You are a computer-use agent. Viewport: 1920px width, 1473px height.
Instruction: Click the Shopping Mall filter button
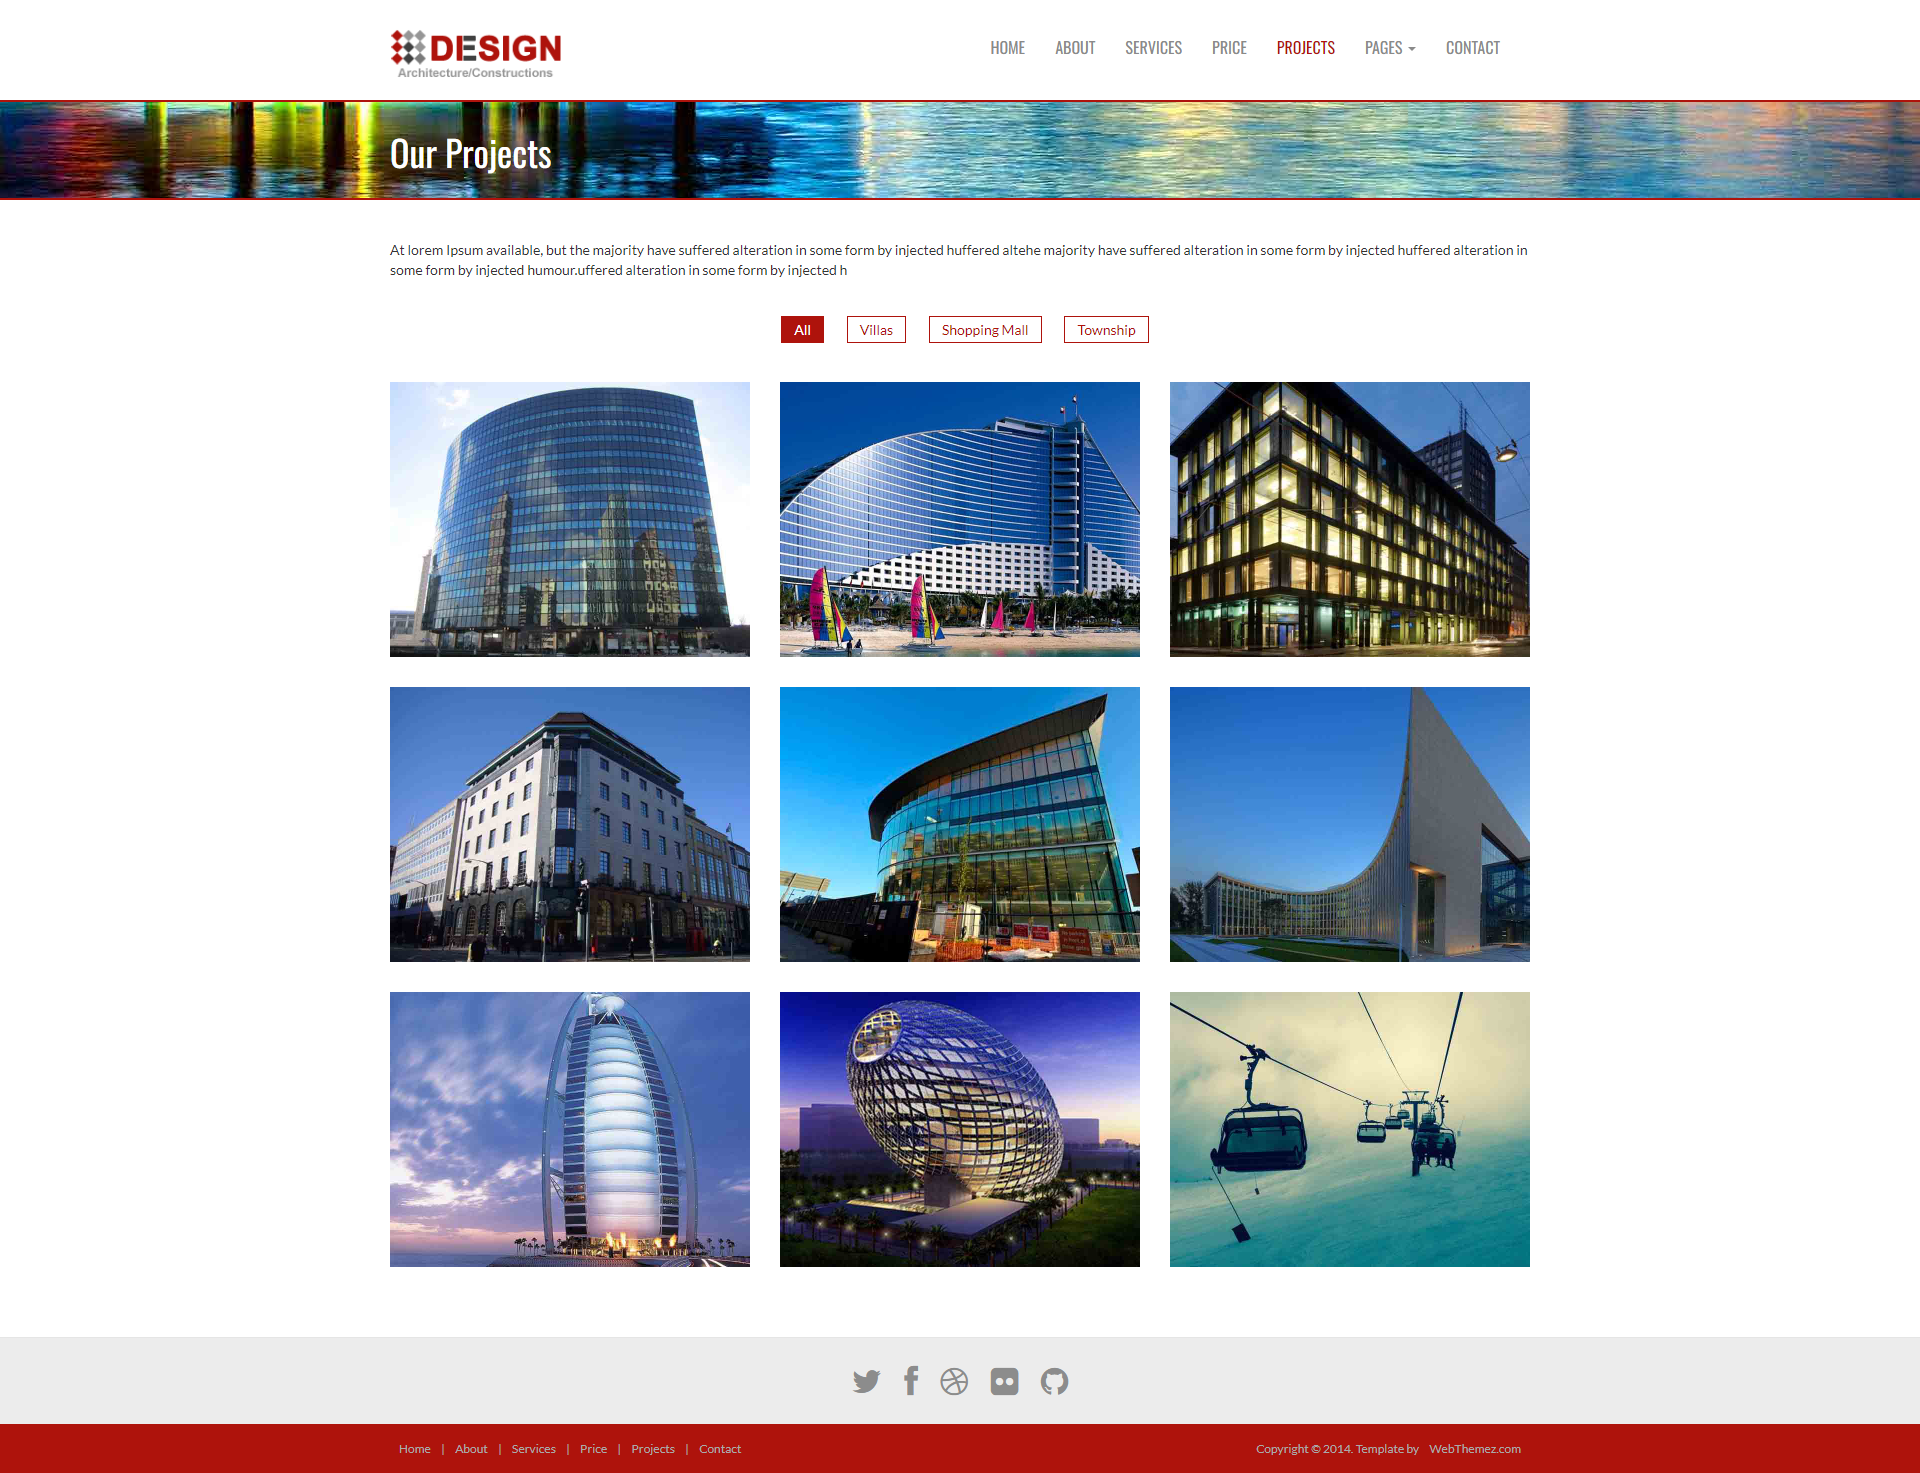(x=984, y=328)
